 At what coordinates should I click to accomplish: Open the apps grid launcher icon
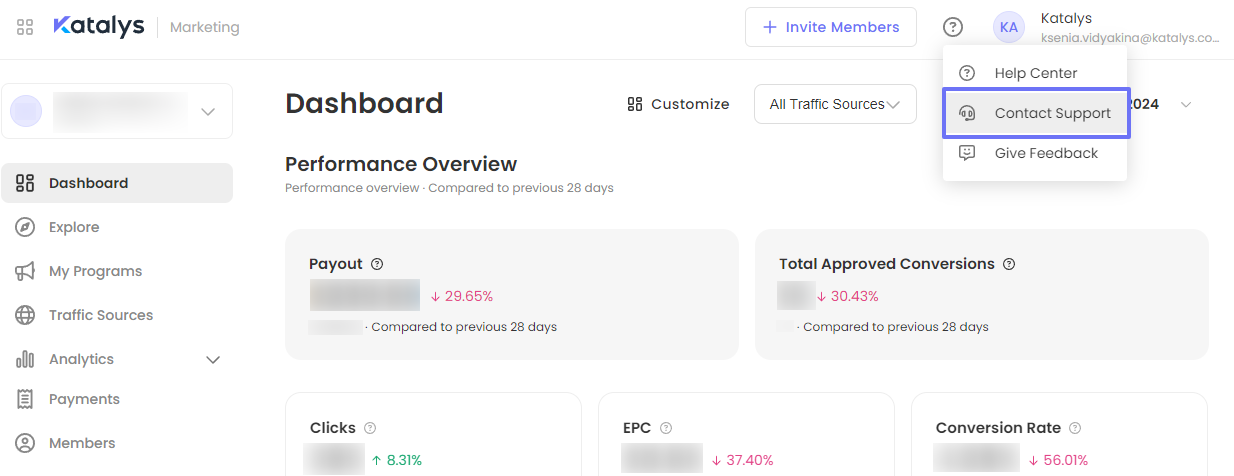25,27
